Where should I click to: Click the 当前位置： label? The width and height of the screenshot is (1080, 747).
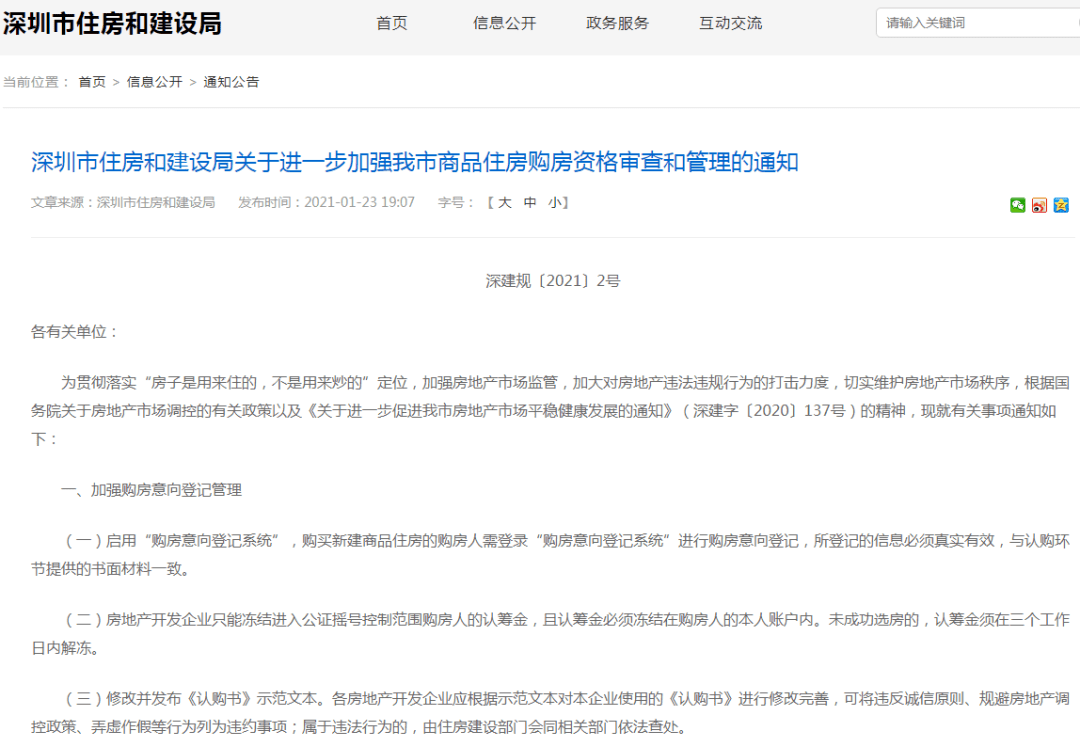tap(37, 82)
